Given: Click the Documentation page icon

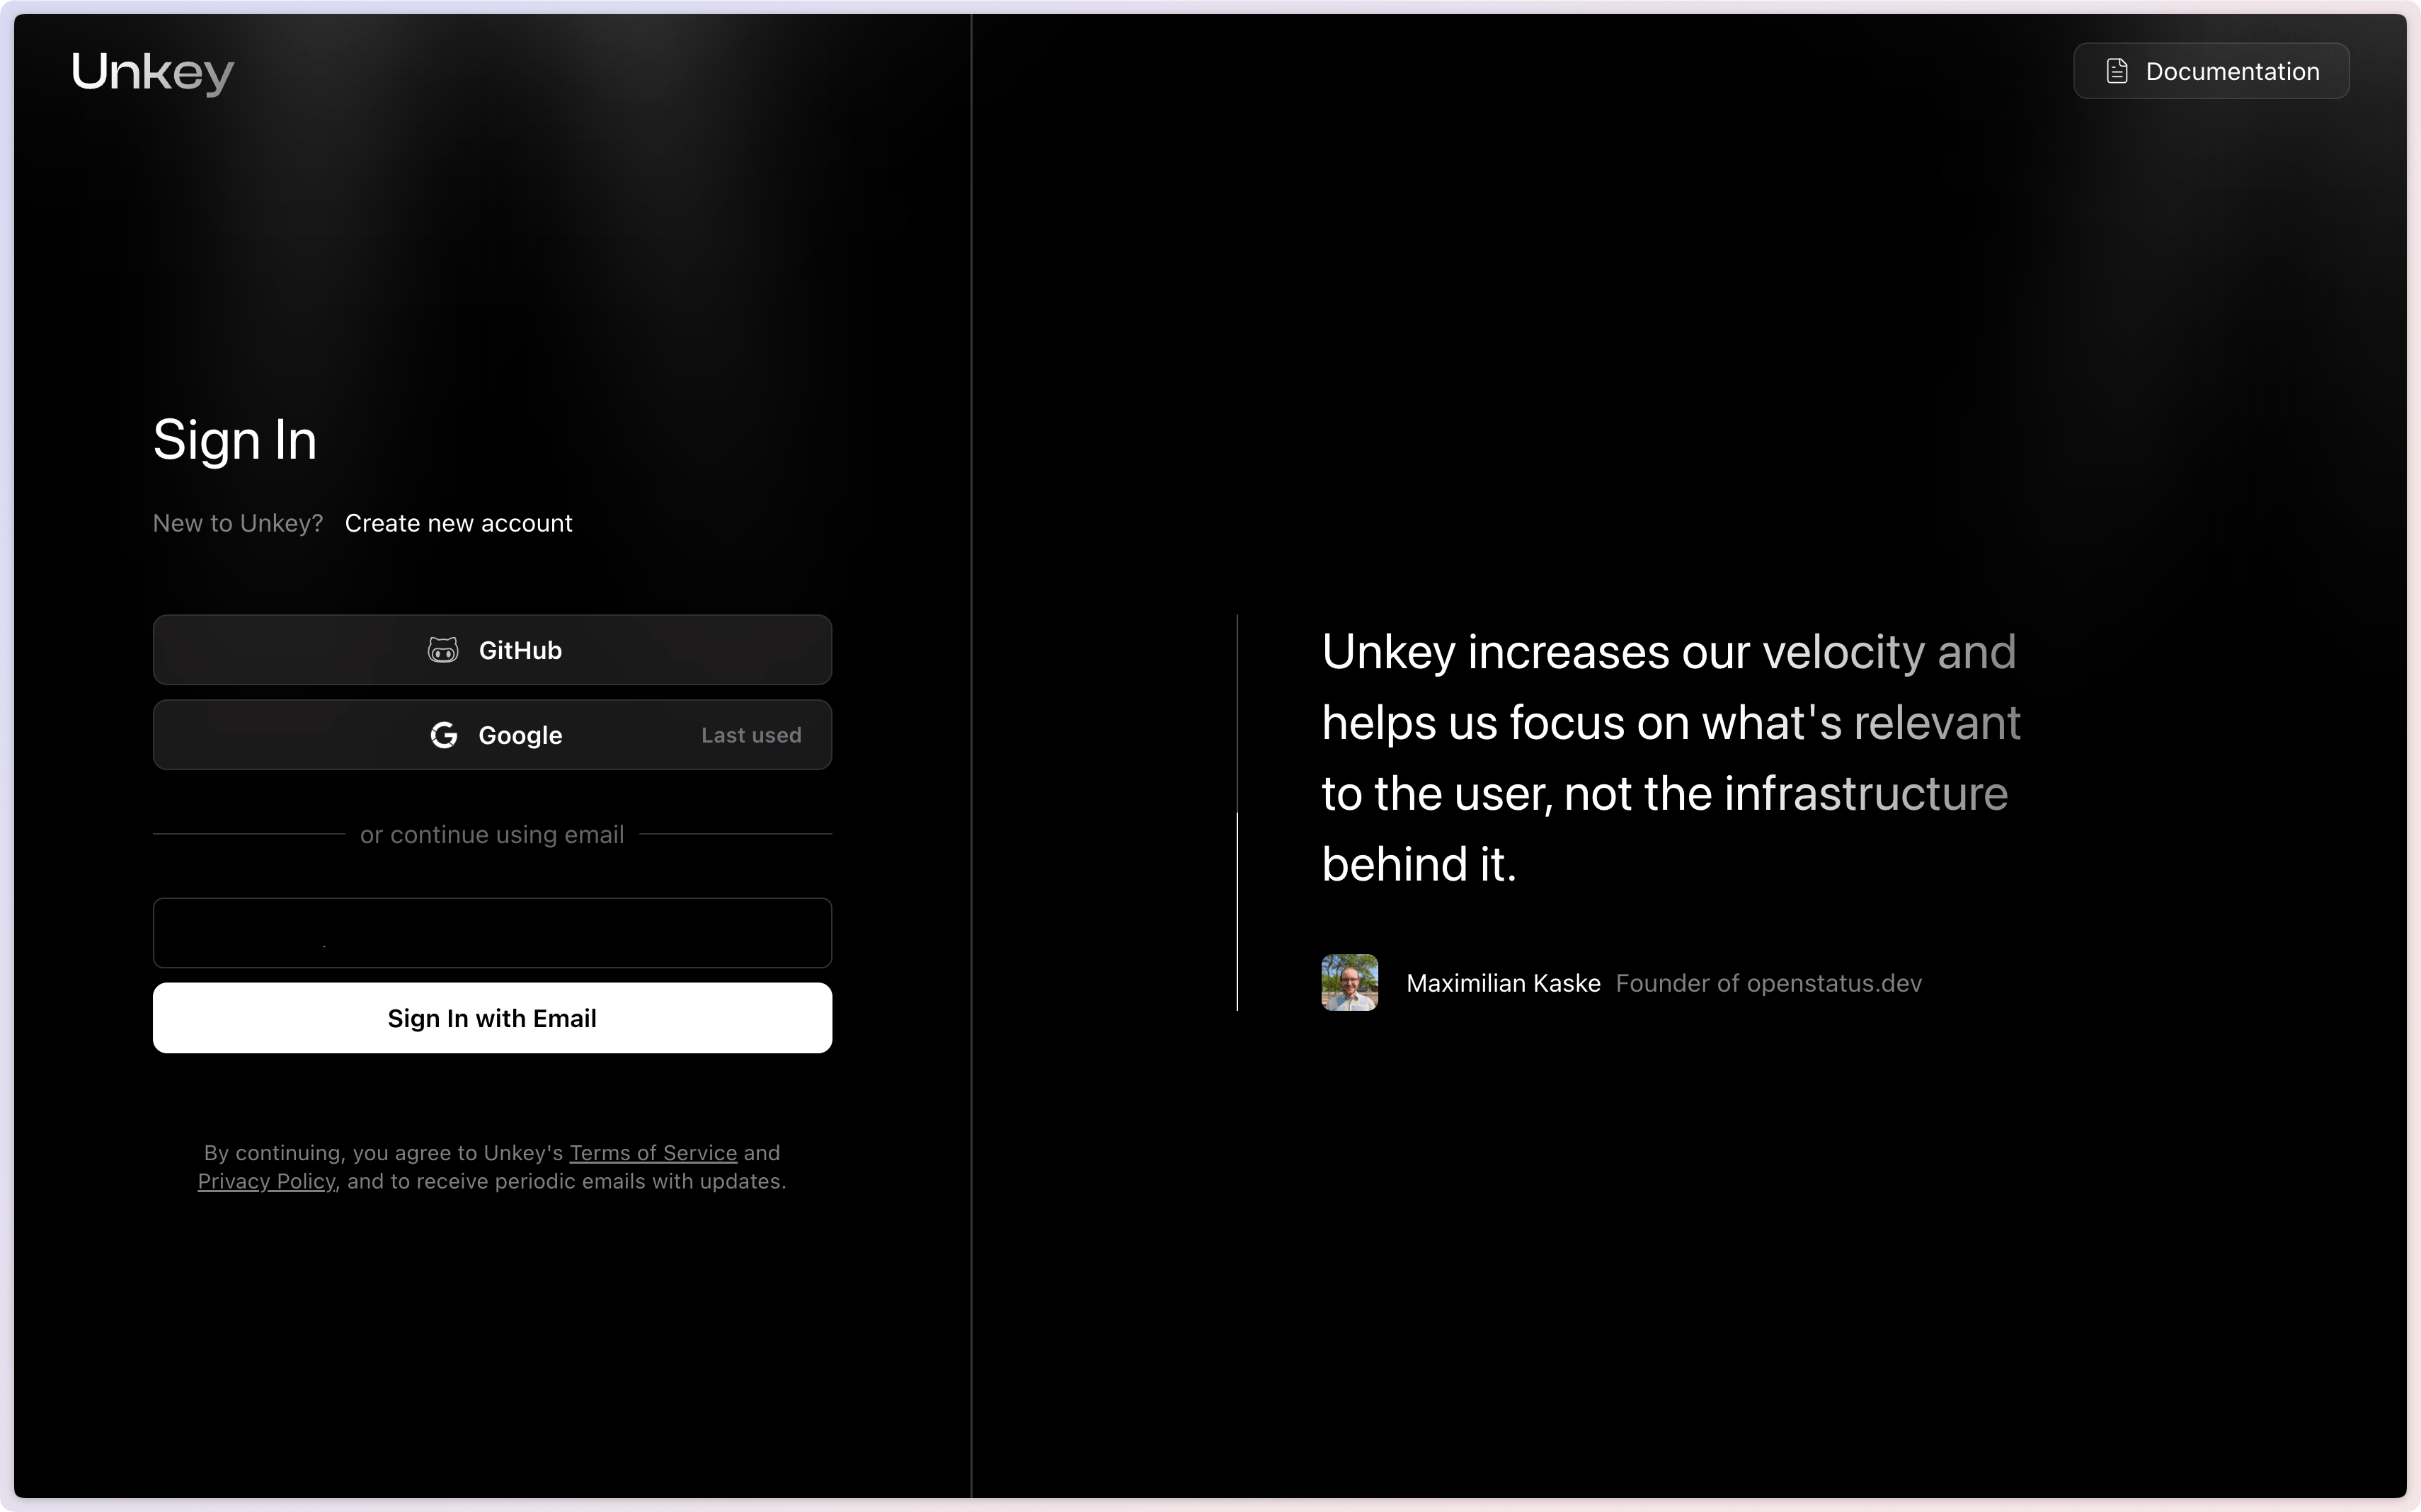Looking at the screenshot, I should point(2116,71).
